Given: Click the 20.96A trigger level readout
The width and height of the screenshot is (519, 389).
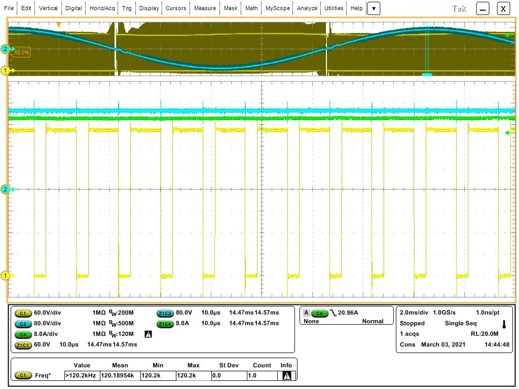Looking at the screenshot, I should pyautogui.click(x=348, y=313).
